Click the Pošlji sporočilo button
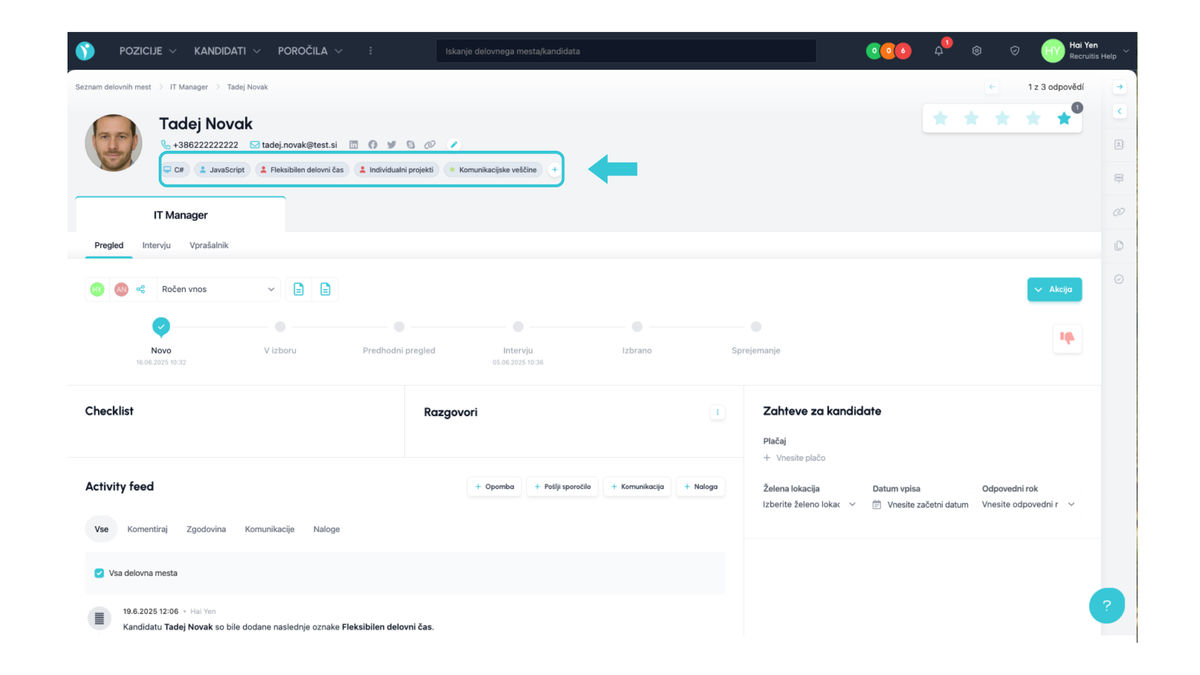 pos(562,487)
